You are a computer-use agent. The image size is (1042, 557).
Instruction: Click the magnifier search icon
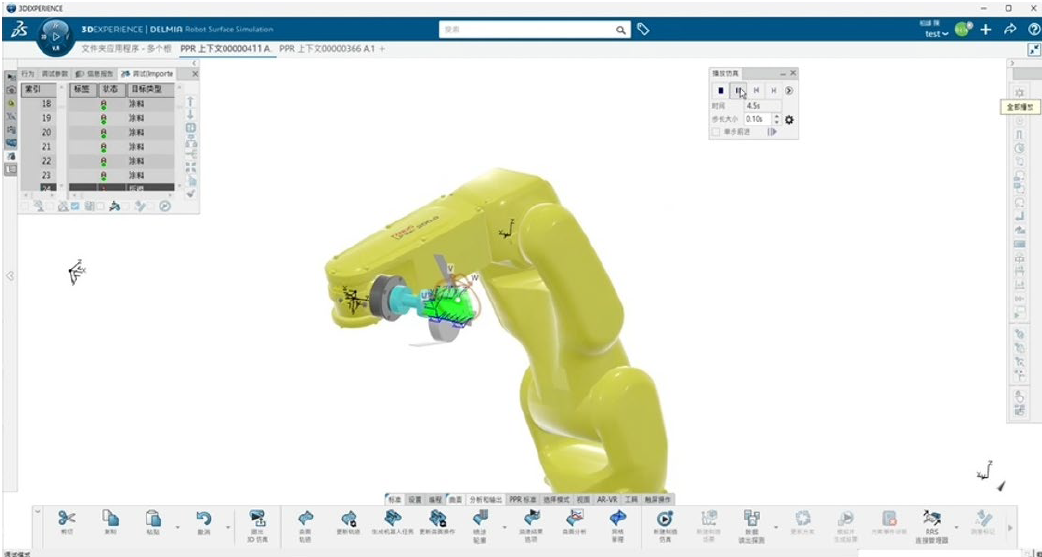[620, 30]
